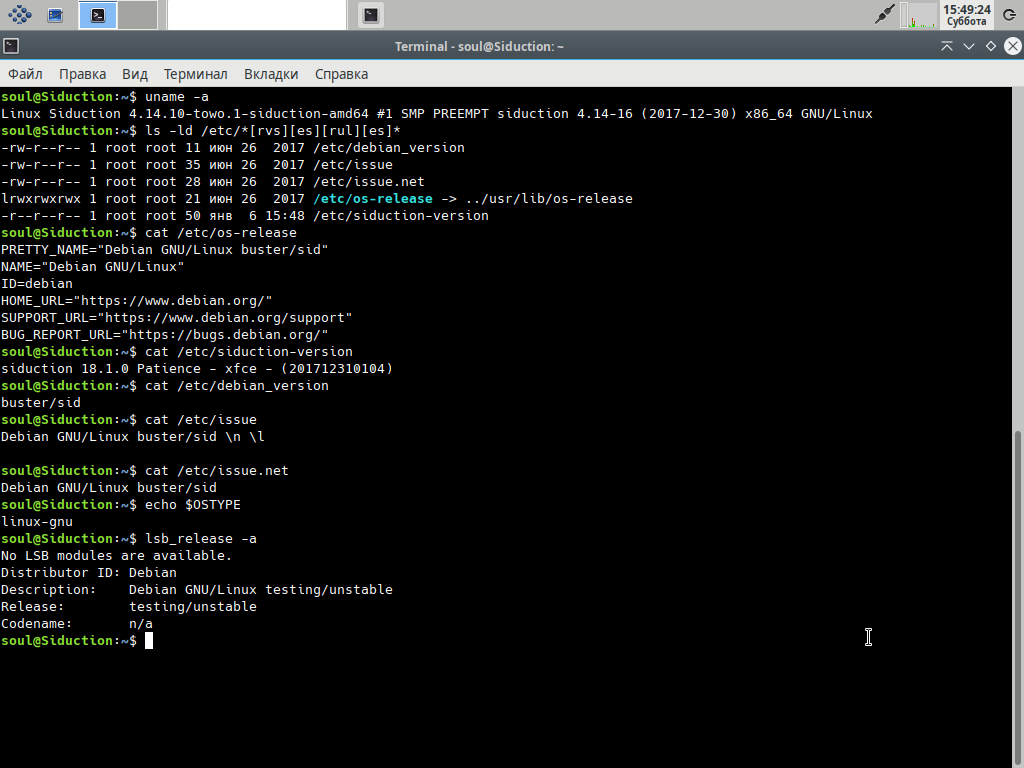The width and height of the screenshot is (1024, 768).
Task: Click the PRETTY_NAME line in output
Action: point(165,249)
